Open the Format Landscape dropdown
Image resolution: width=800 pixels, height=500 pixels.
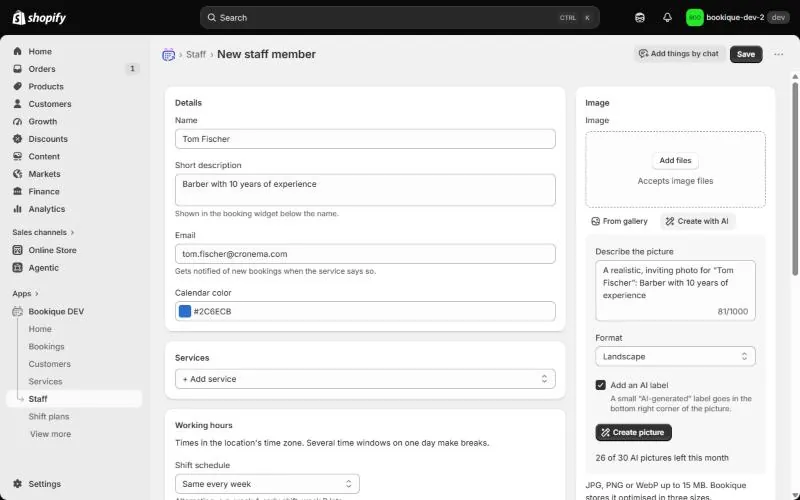click(x=675, y=356)
